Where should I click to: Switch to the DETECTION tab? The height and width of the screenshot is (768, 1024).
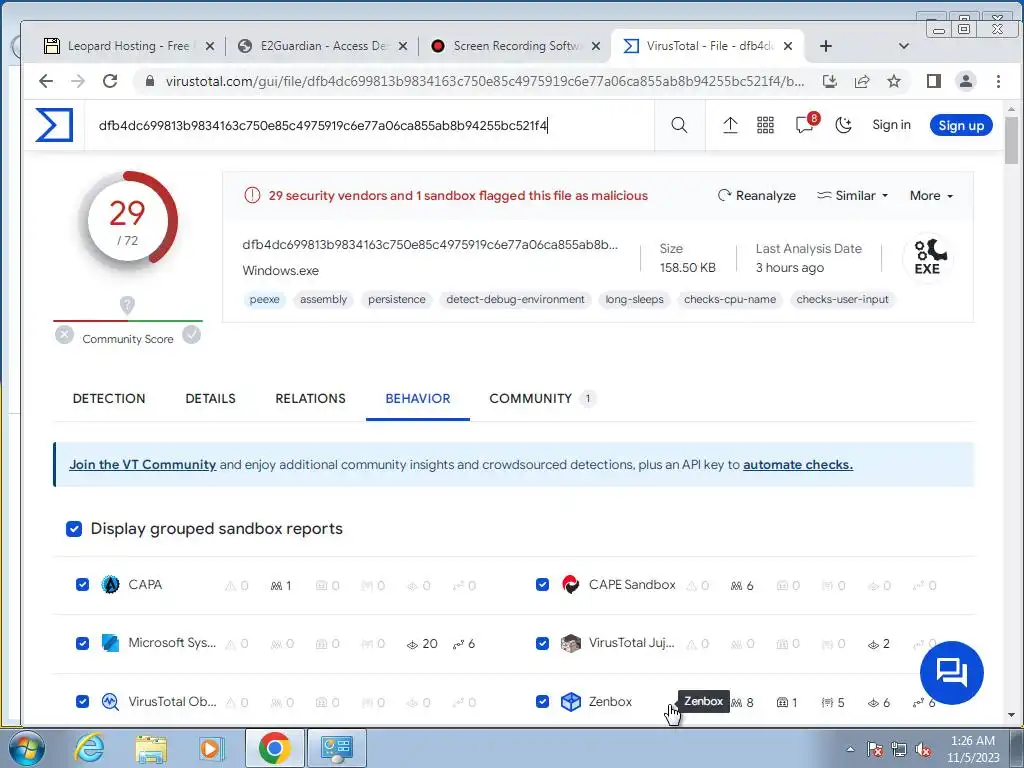109,398
